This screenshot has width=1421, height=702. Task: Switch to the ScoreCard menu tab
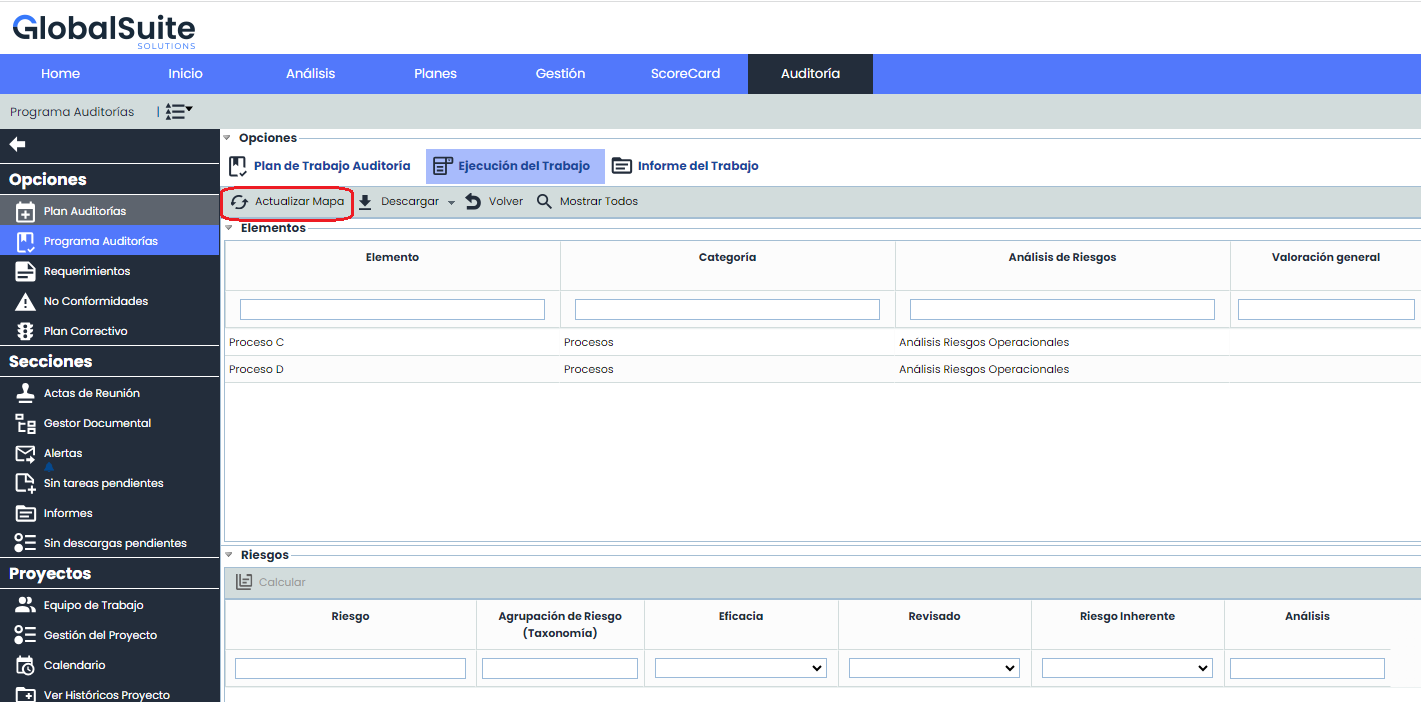coord(685,74)
